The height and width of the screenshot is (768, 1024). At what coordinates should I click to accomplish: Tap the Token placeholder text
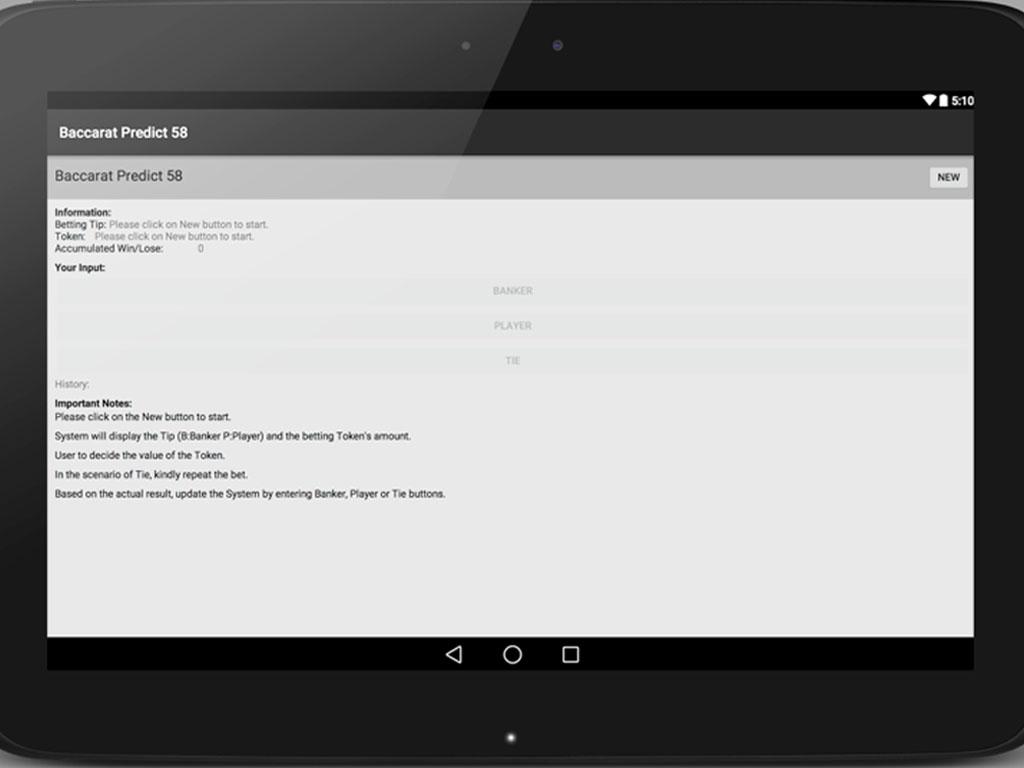tap(174, 237)
